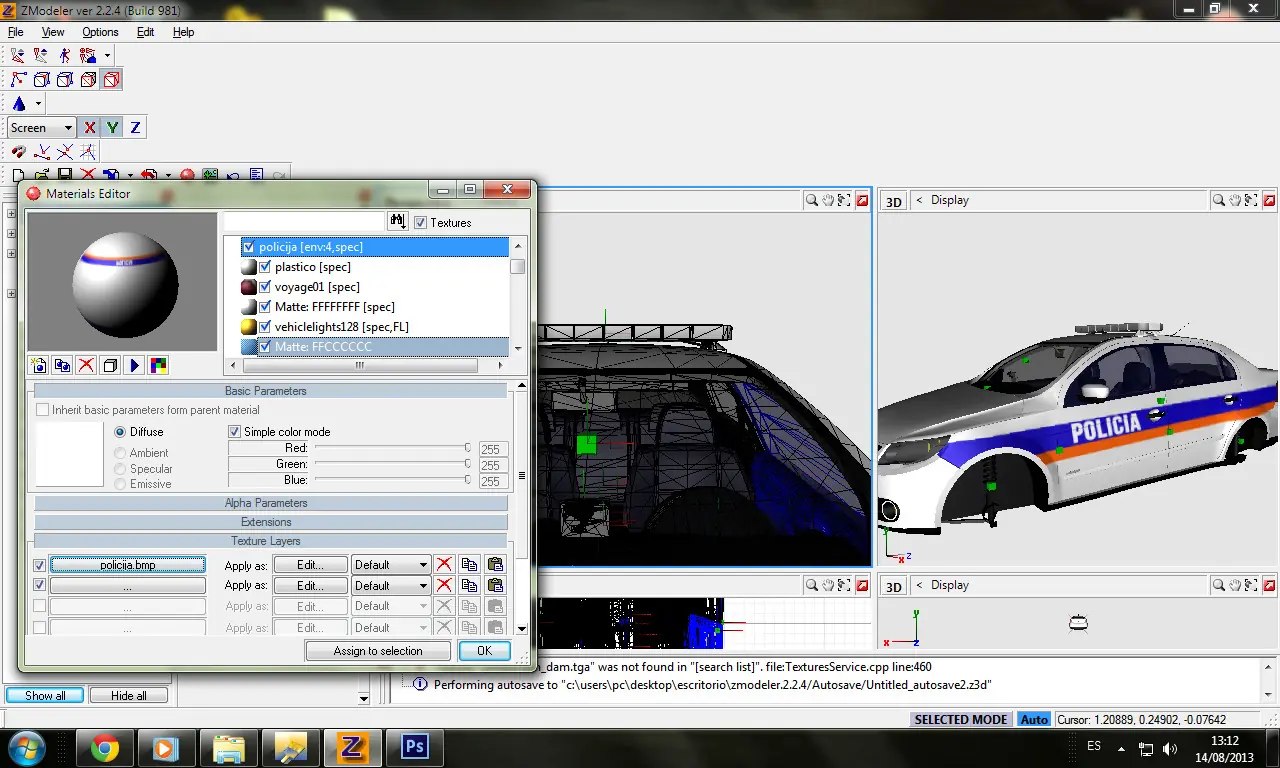1280x768 pixels.
Task: Open the second texture layer Default dropdown
Action: point(390,585)
